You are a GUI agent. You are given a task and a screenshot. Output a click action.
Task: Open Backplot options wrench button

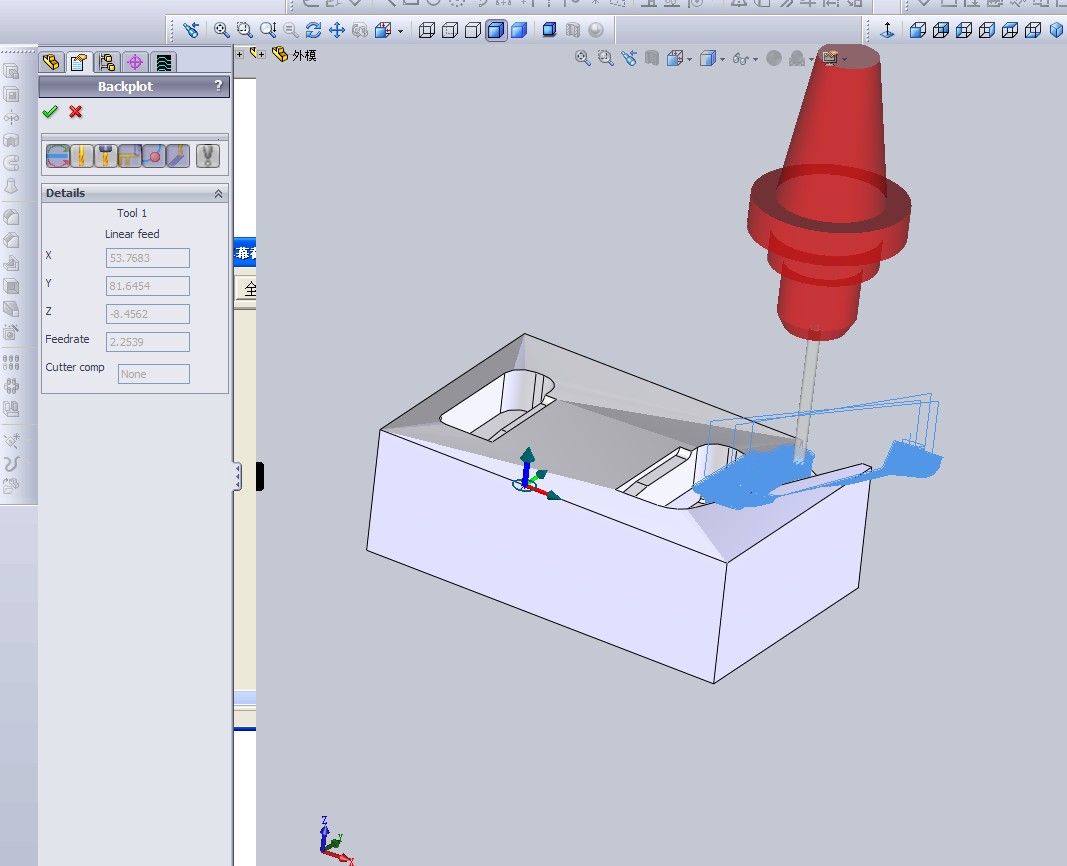[208, 156]
